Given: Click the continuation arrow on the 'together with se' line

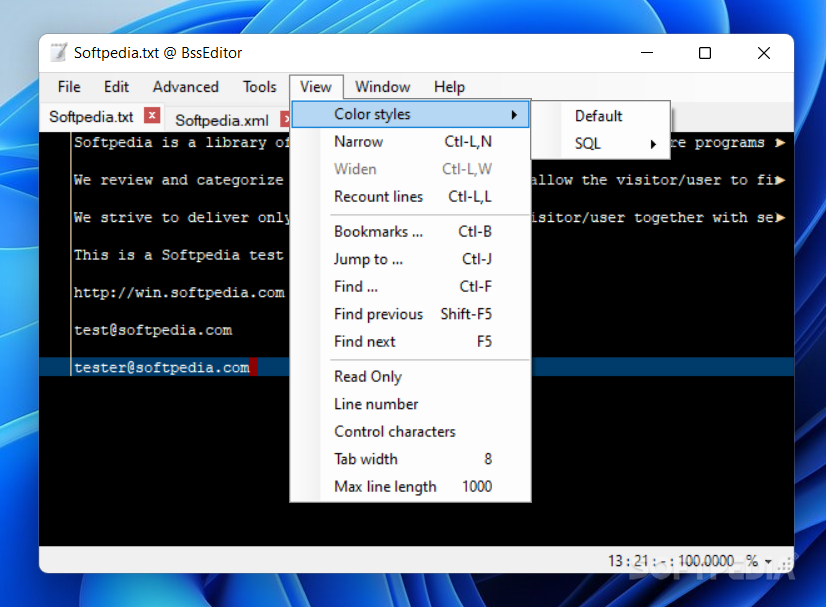Looking at the screenshot, I should [x=780, y=218].
